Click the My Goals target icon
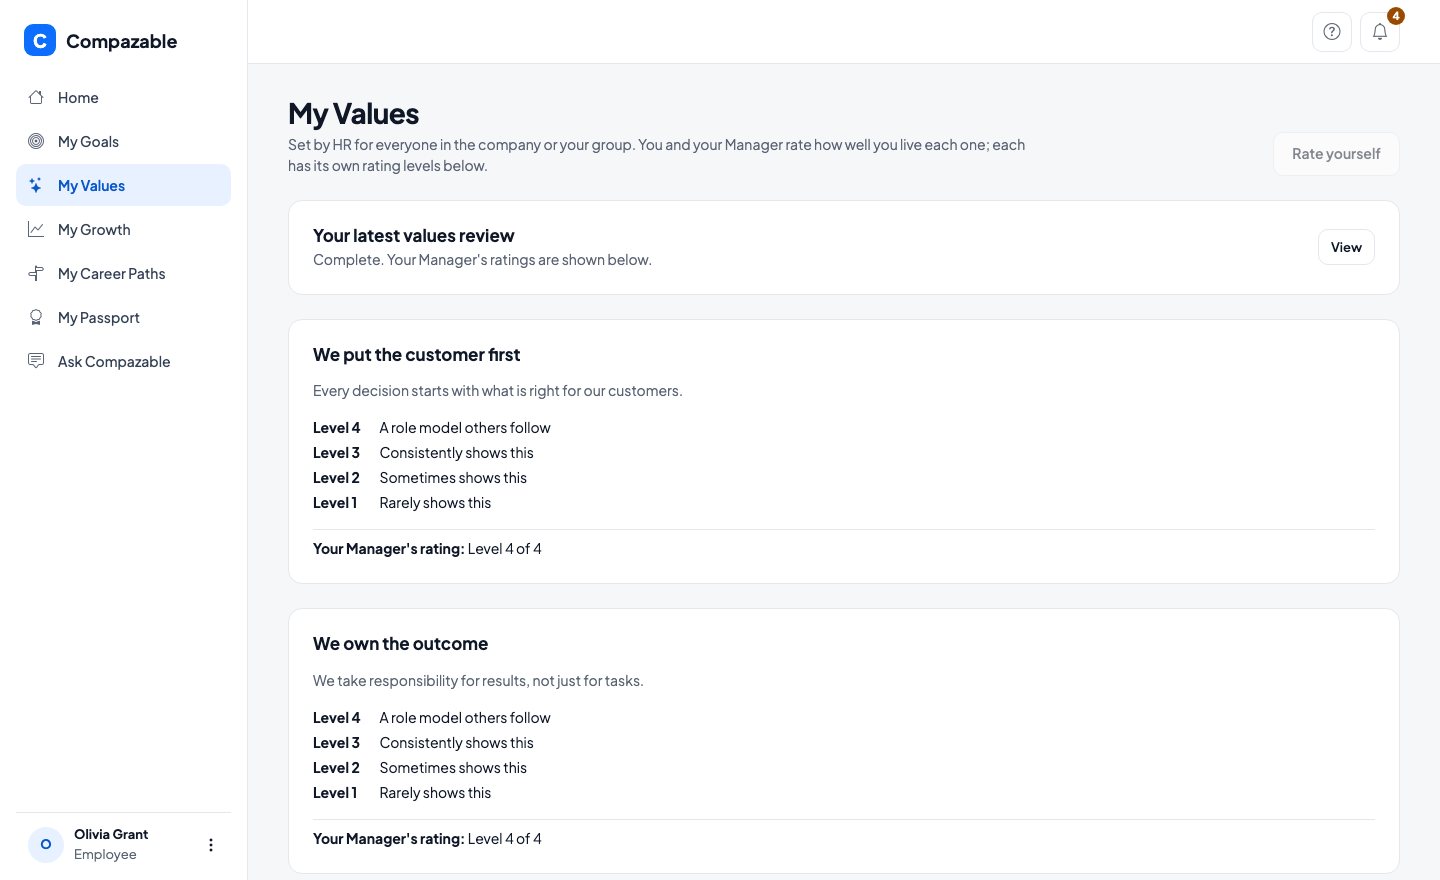 tap(36, 141)
